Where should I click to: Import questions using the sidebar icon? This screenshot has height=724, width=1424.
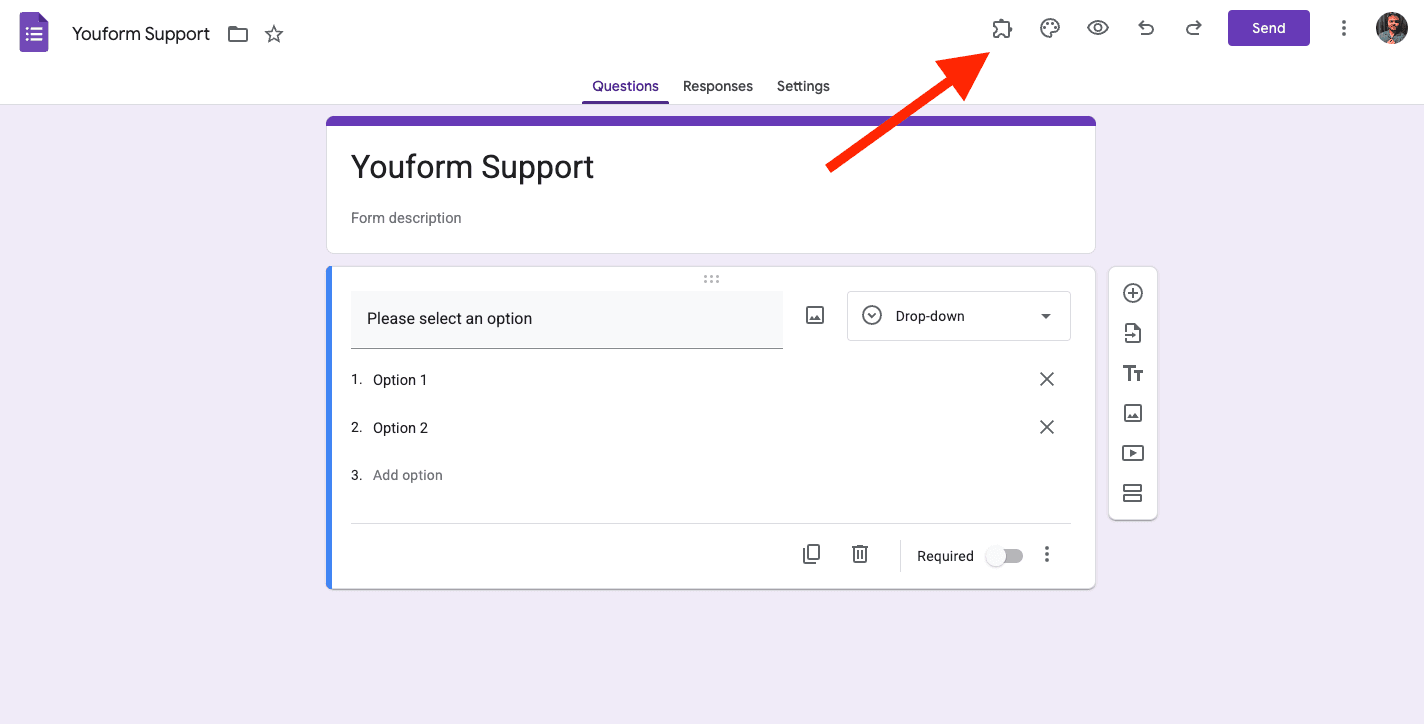pyautogui.click(x=1132, y=332)
